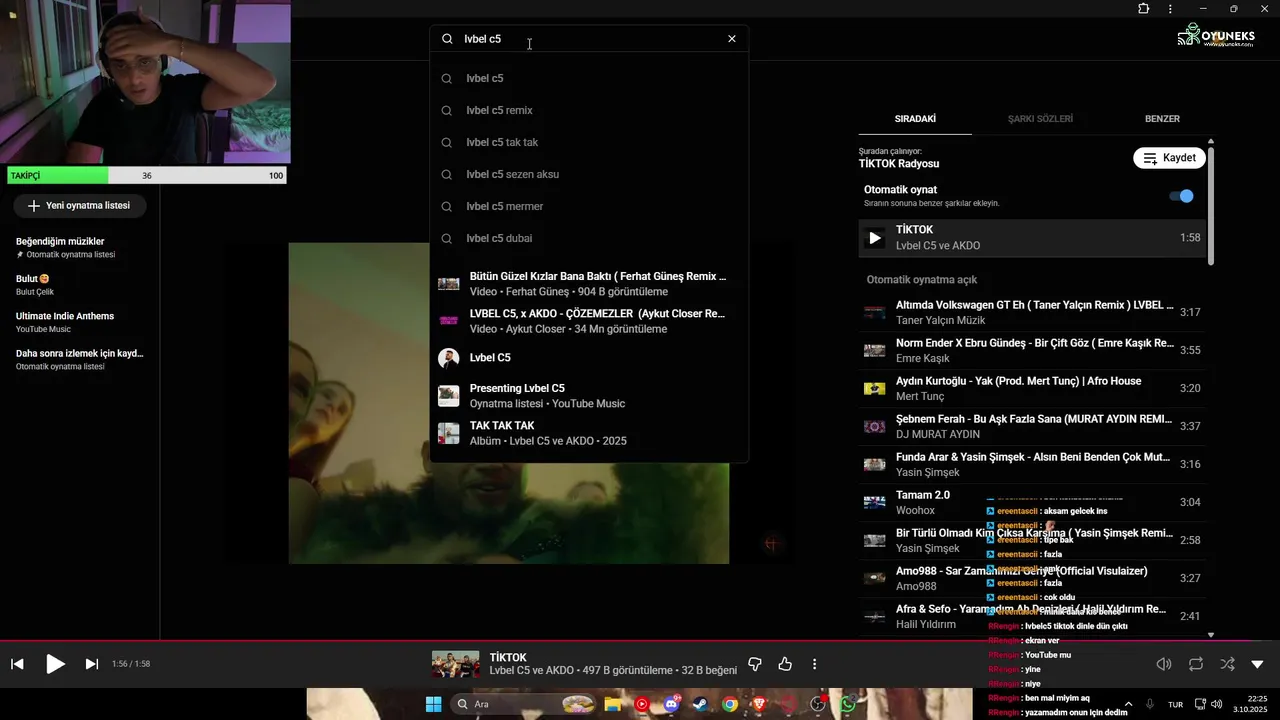Open Steam from the taskbar
This screenshot has width=1280, height=720.
tap(700, 704)
